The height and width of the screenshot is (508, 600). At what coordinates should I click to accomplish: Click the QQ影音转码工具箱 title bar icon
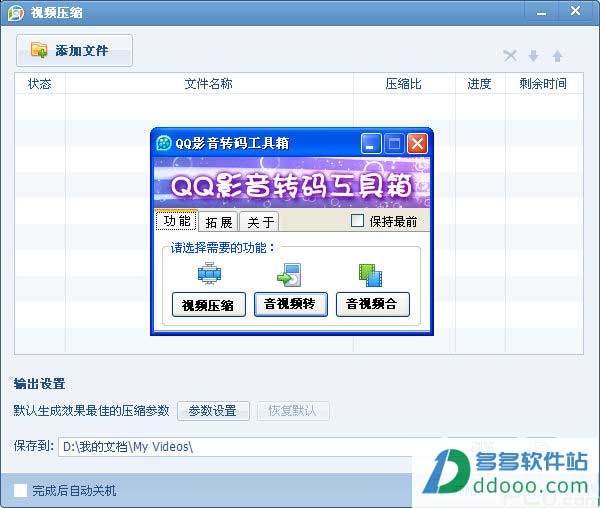(x=164, y=143)
